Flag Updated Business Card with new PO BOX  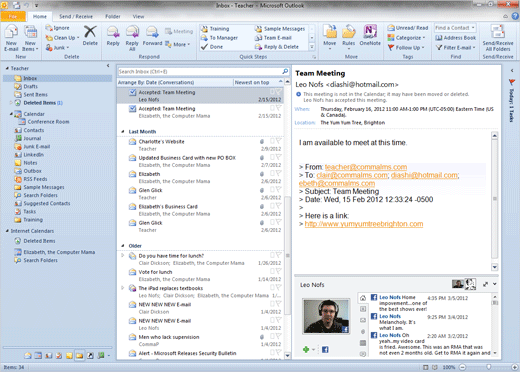tap(279, 157)
